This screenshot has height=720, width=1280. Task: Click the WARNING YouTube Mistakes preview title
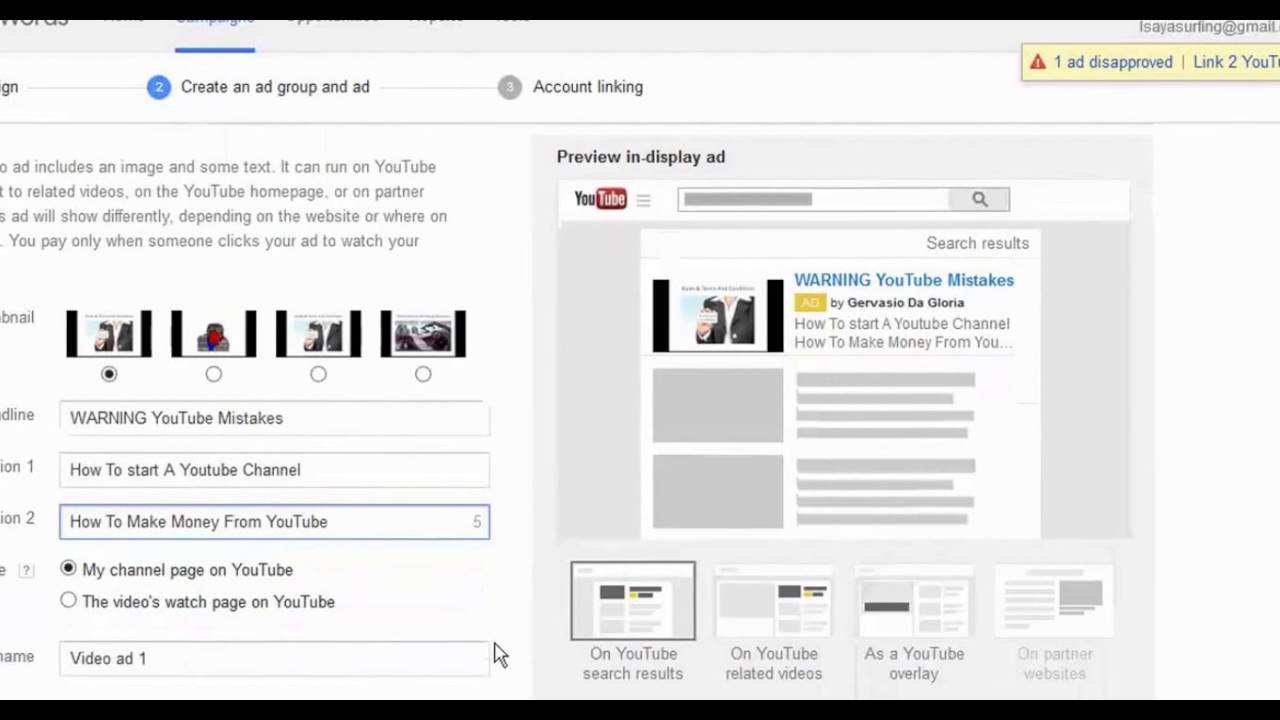point(904,280)
